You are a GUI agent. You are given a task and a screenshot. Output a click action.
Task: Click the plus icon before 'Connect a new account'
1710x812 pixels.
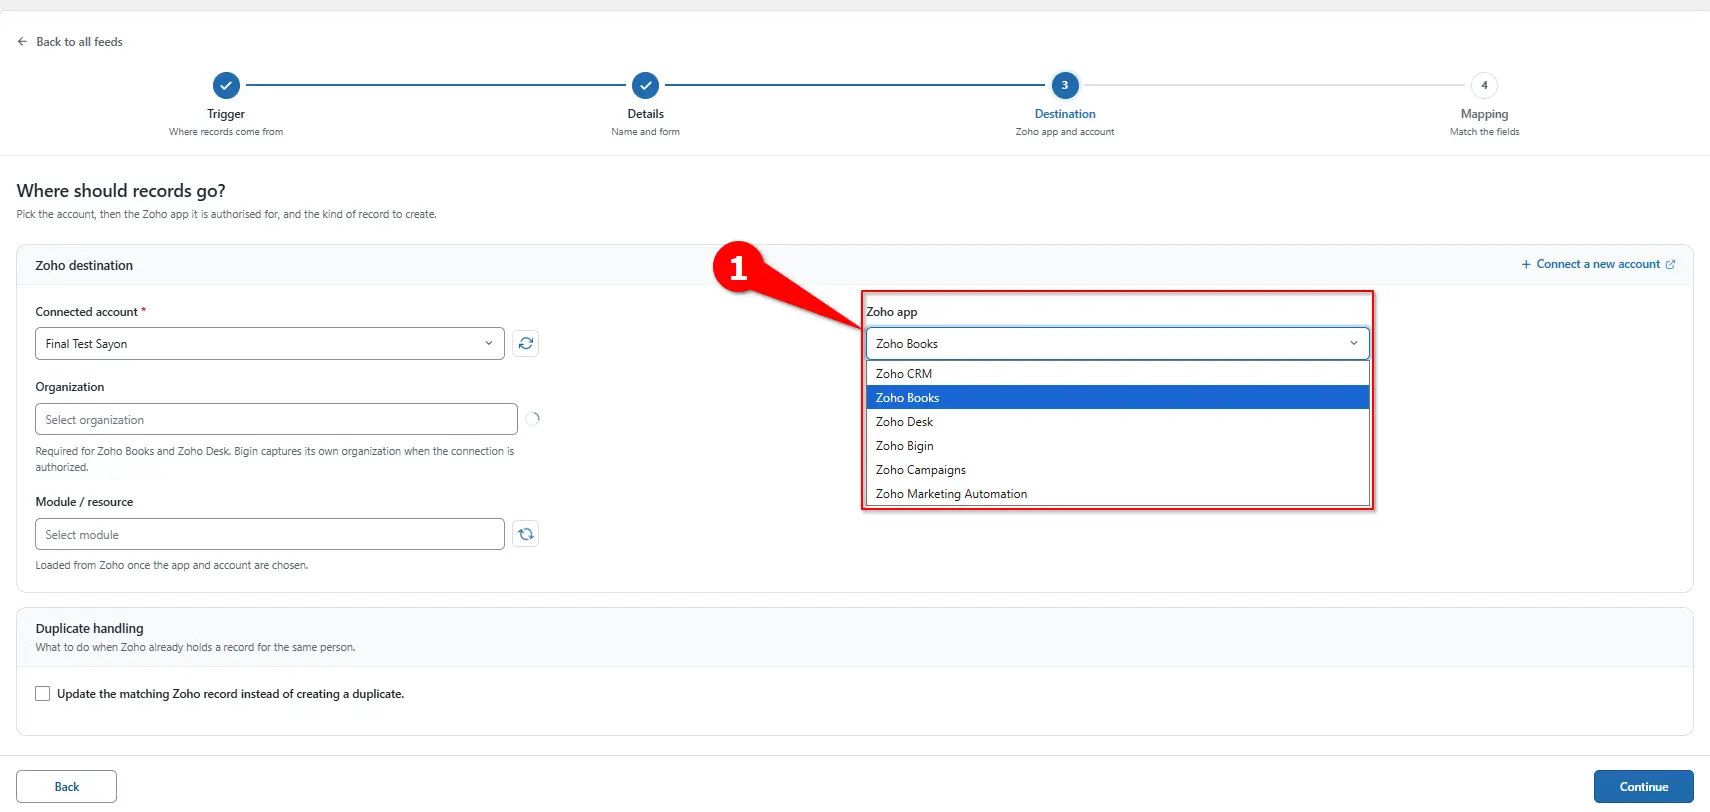pos(1526,264)
